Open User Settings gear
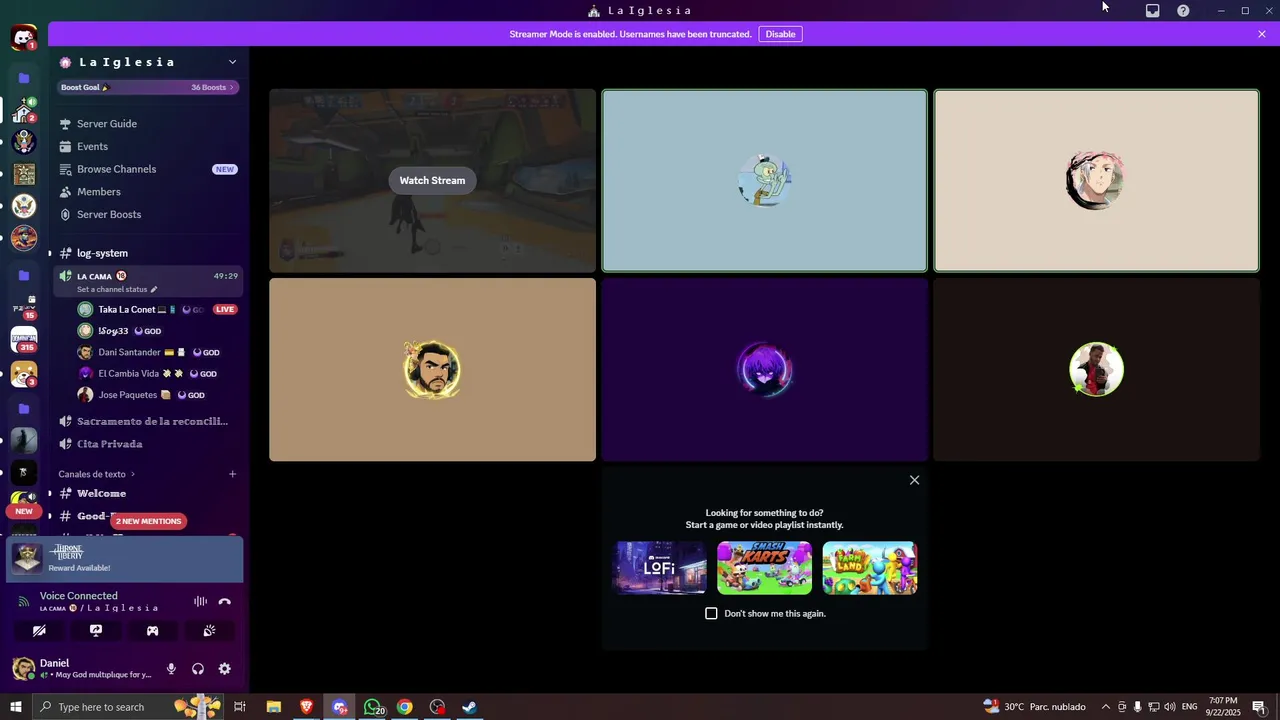This screenshot has width=1280, height=720. click(x=225, y=669)
